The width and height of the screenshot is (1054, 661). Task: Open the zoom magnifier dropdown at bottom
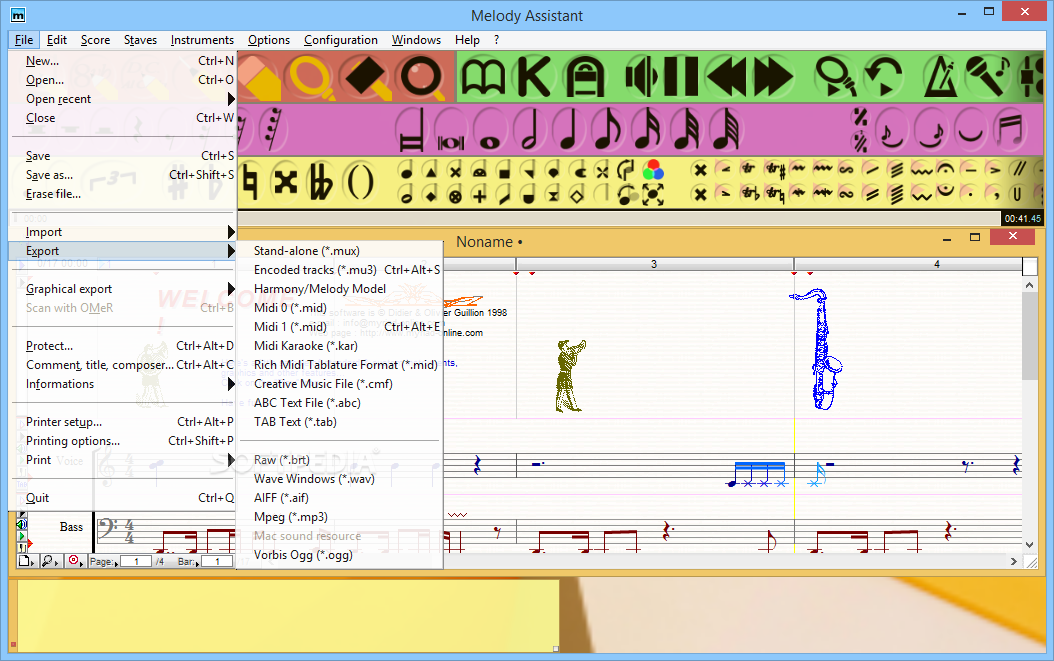[x=50, y=561]
